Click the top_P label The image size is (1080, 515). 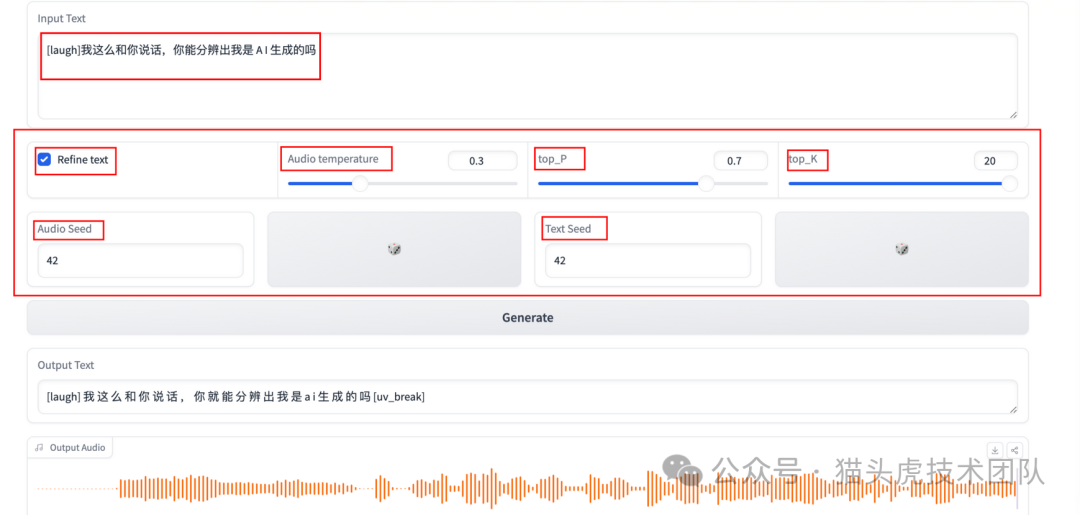pos(552,159)
